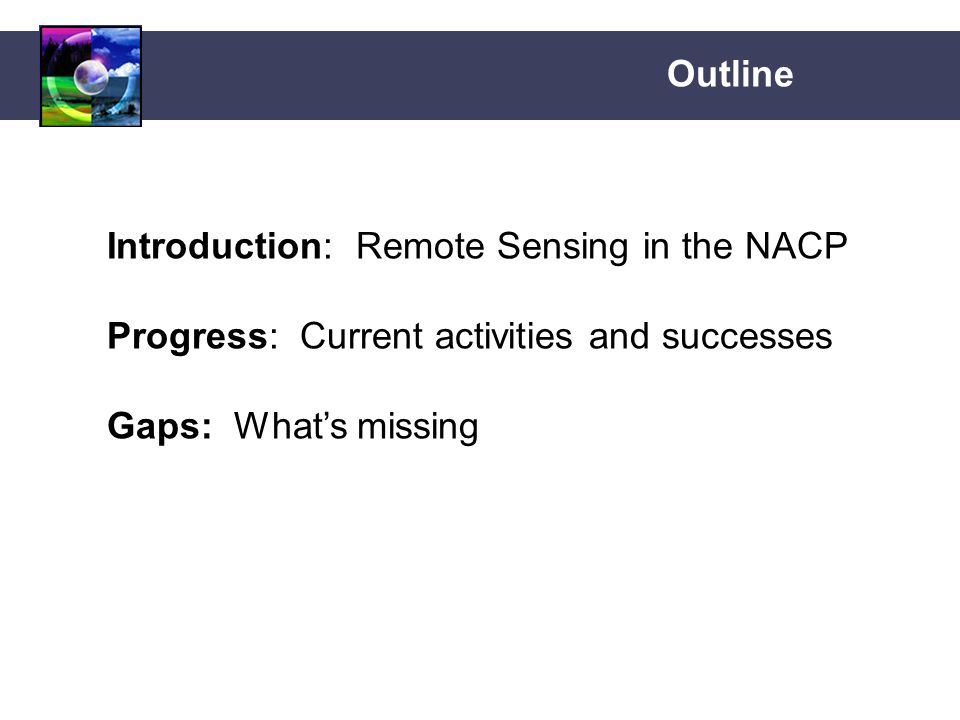The height and width of the screenshot is (720, 960).
Task: Click the bold Gaps heading
Action: coord(159,426)
